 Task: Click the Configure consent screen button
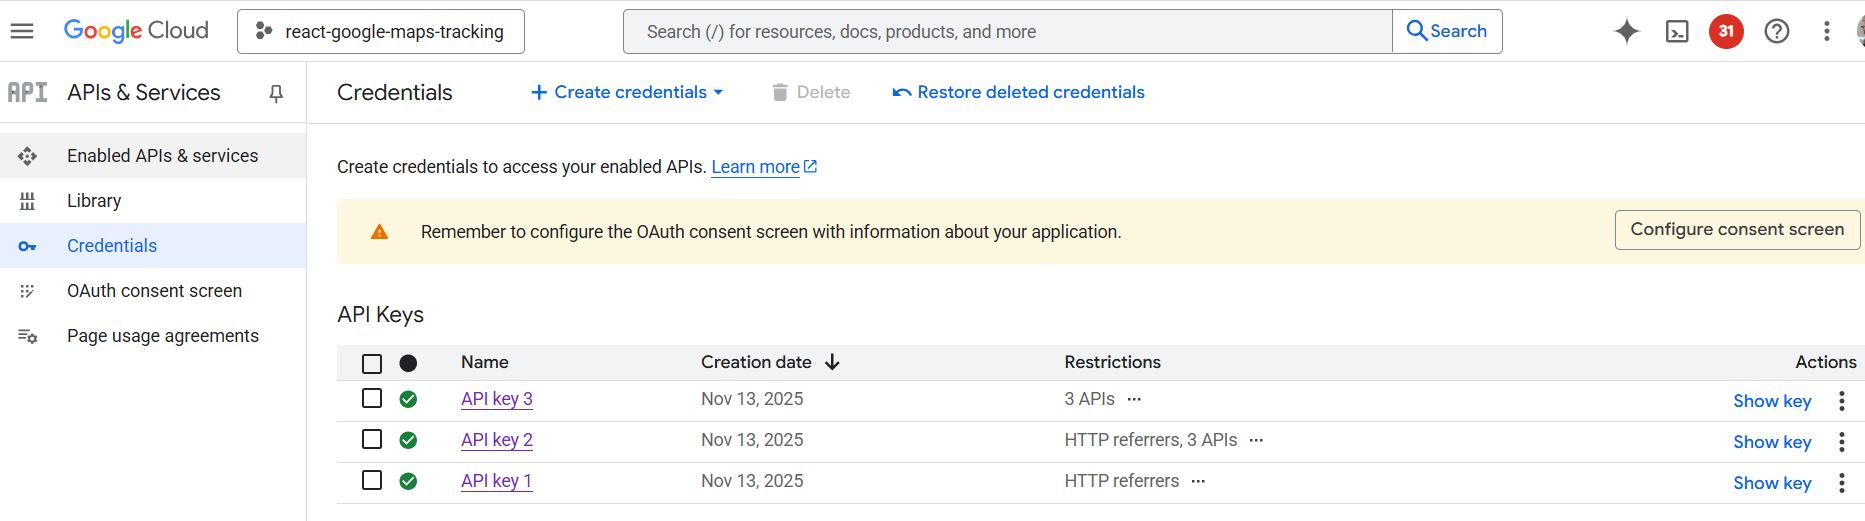1737,230
